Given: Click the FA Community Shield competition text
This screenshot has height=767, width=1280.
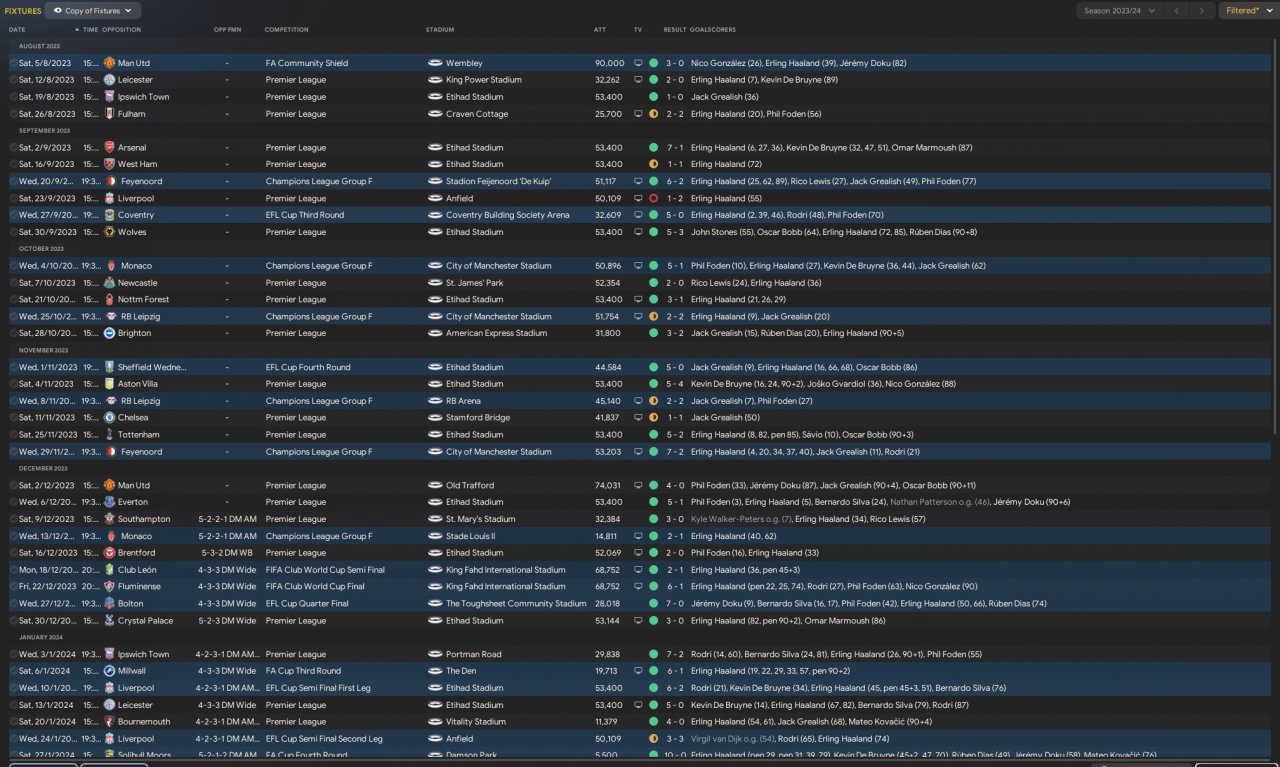Looking at the screenshot, I should [x=307, y=63].
